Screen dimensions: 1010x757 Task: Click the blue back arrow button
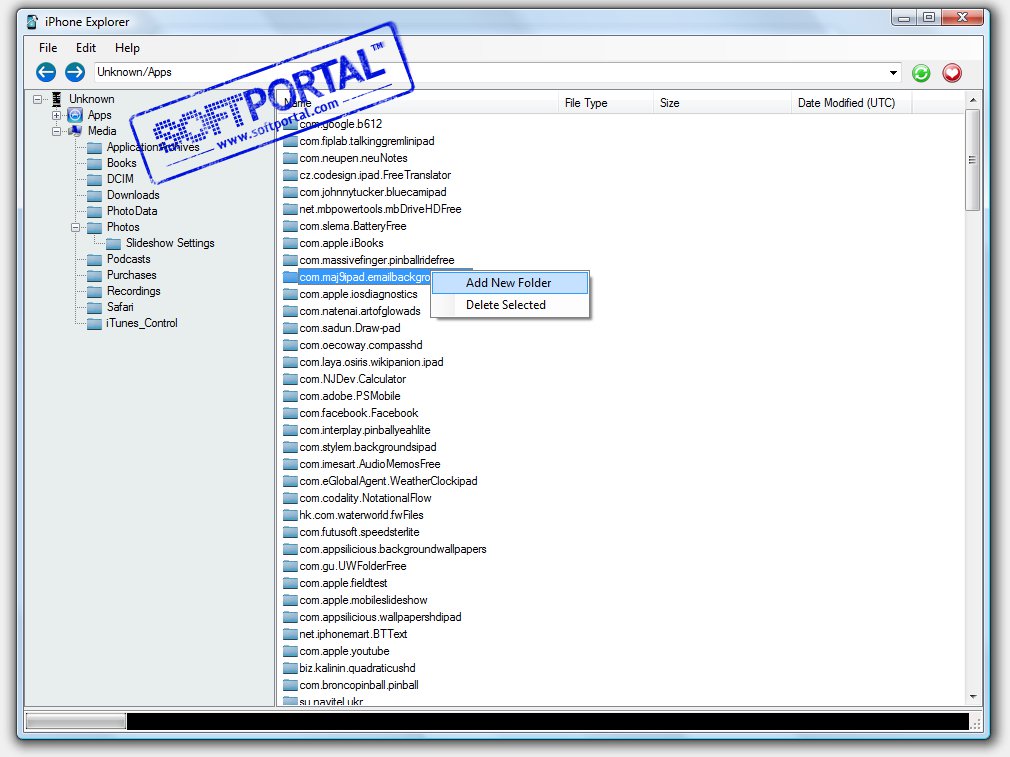pyautogui.click(x=46, y=72)
